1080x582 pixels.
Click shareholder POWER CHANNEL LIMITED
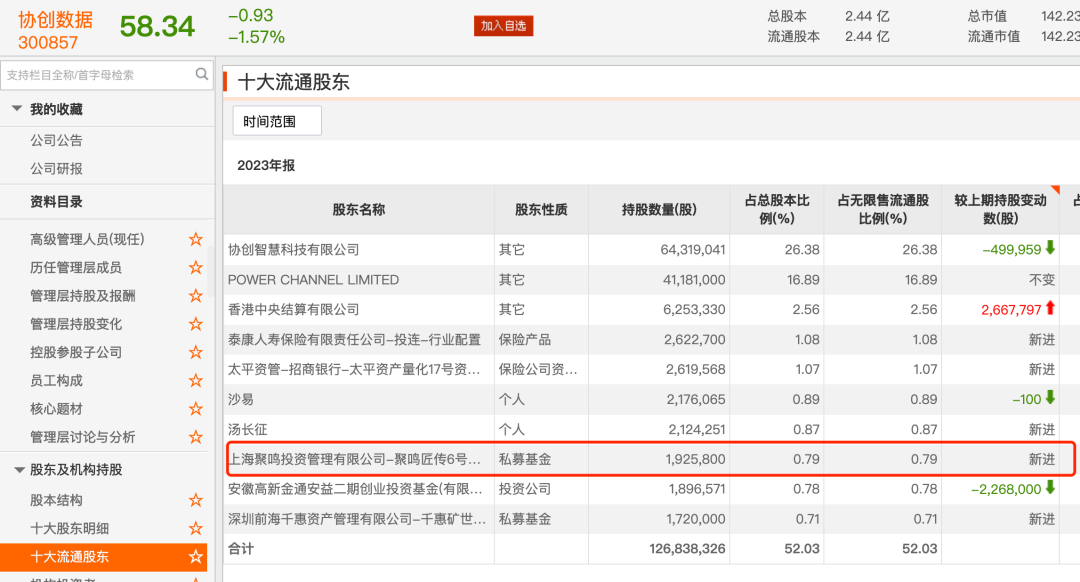coord(313,280)
